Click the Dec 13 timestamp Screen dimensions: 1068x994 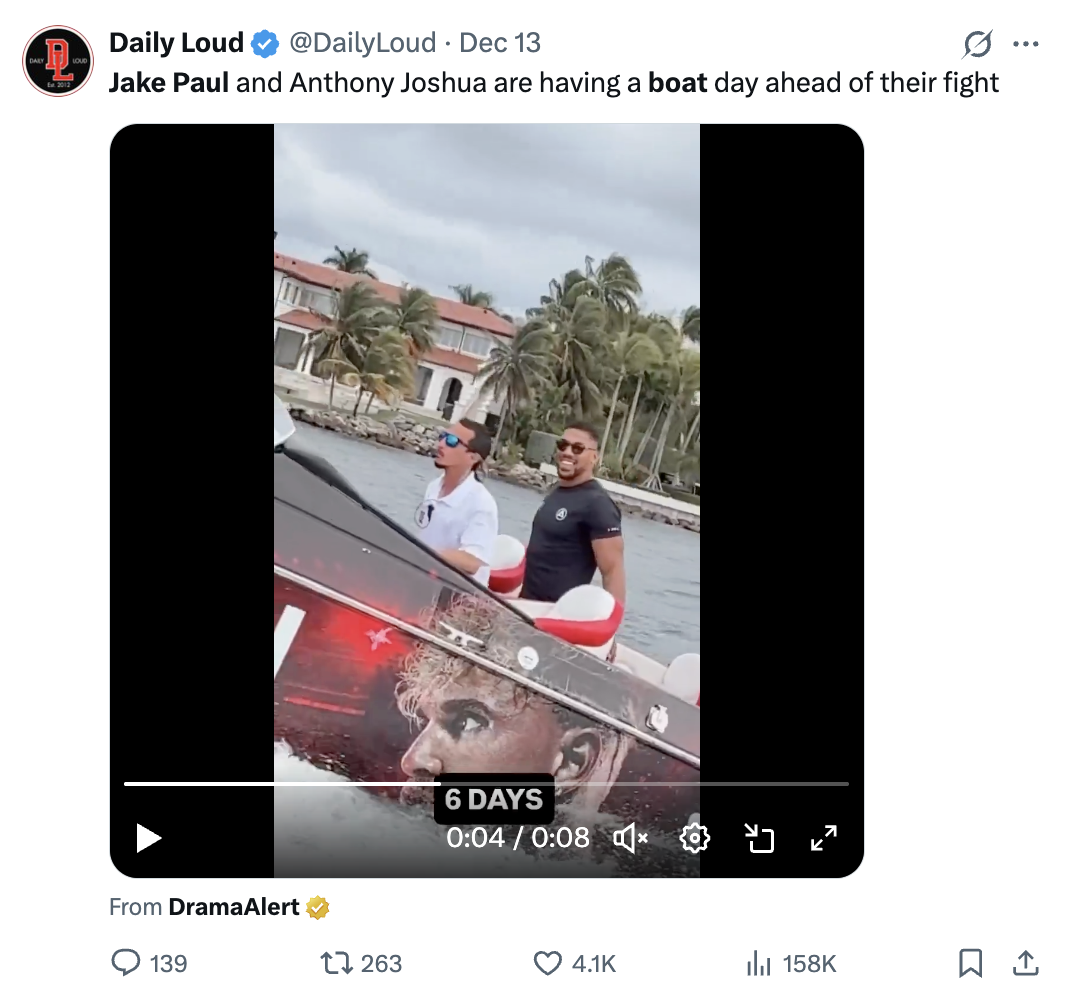coord(502,43)
